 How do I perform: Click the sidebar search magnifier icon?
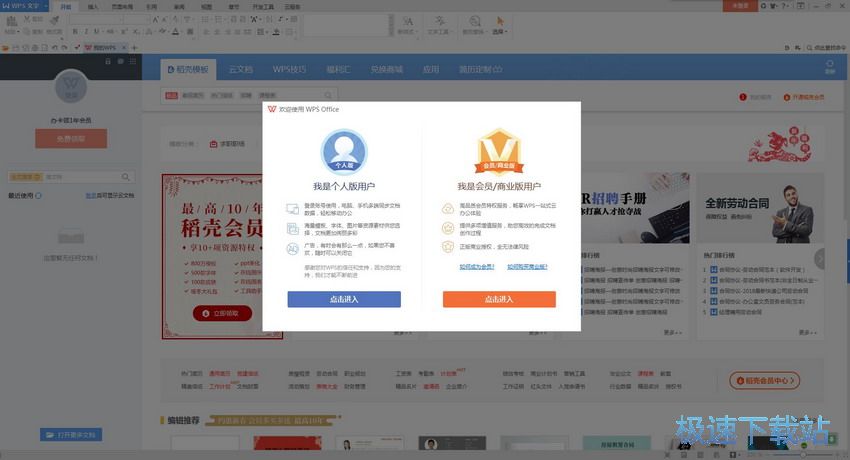pyautogui.click(x=126, y=177)
